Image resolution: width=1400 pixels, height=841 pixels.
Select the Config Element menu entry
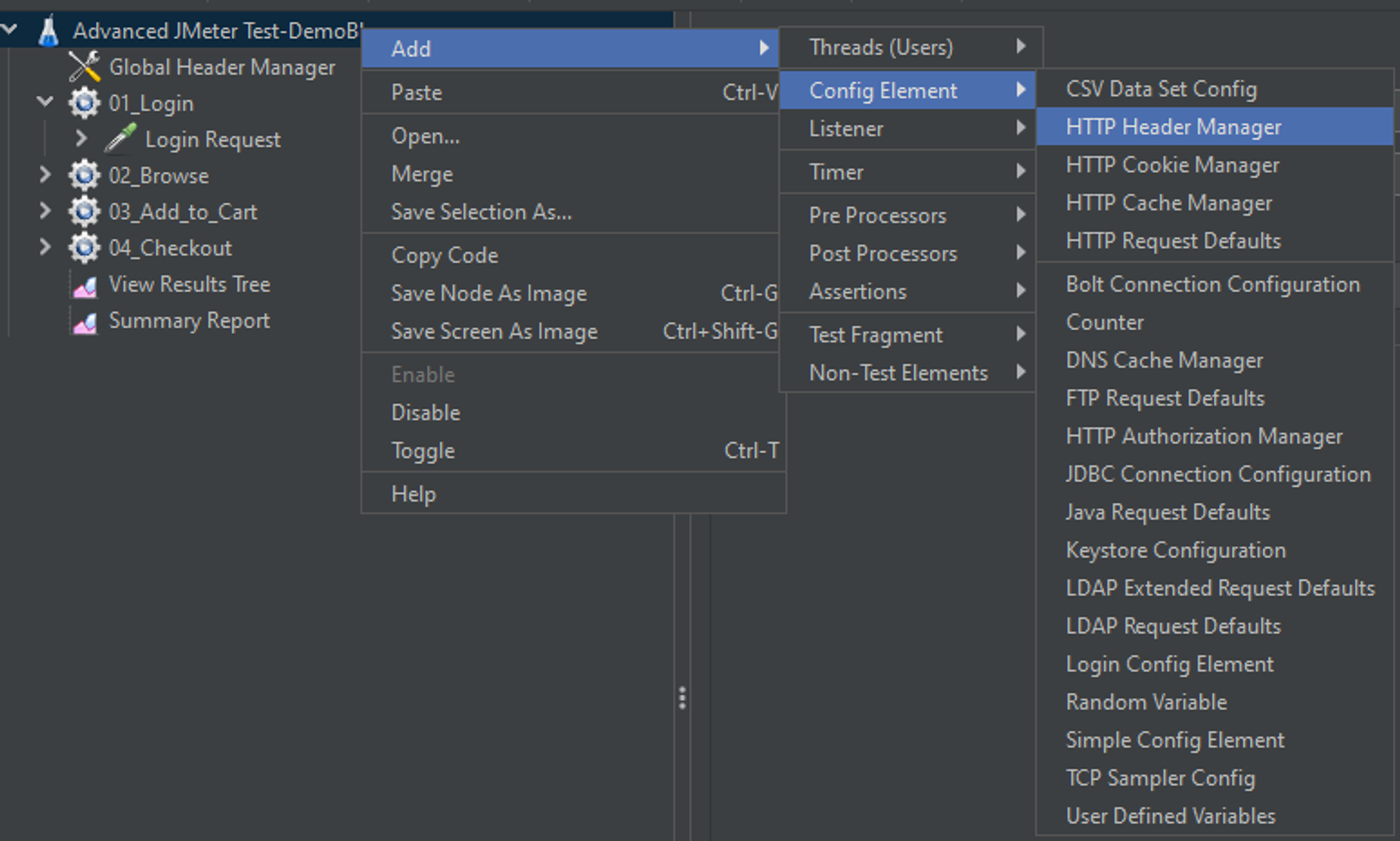(x=907, y=91)
